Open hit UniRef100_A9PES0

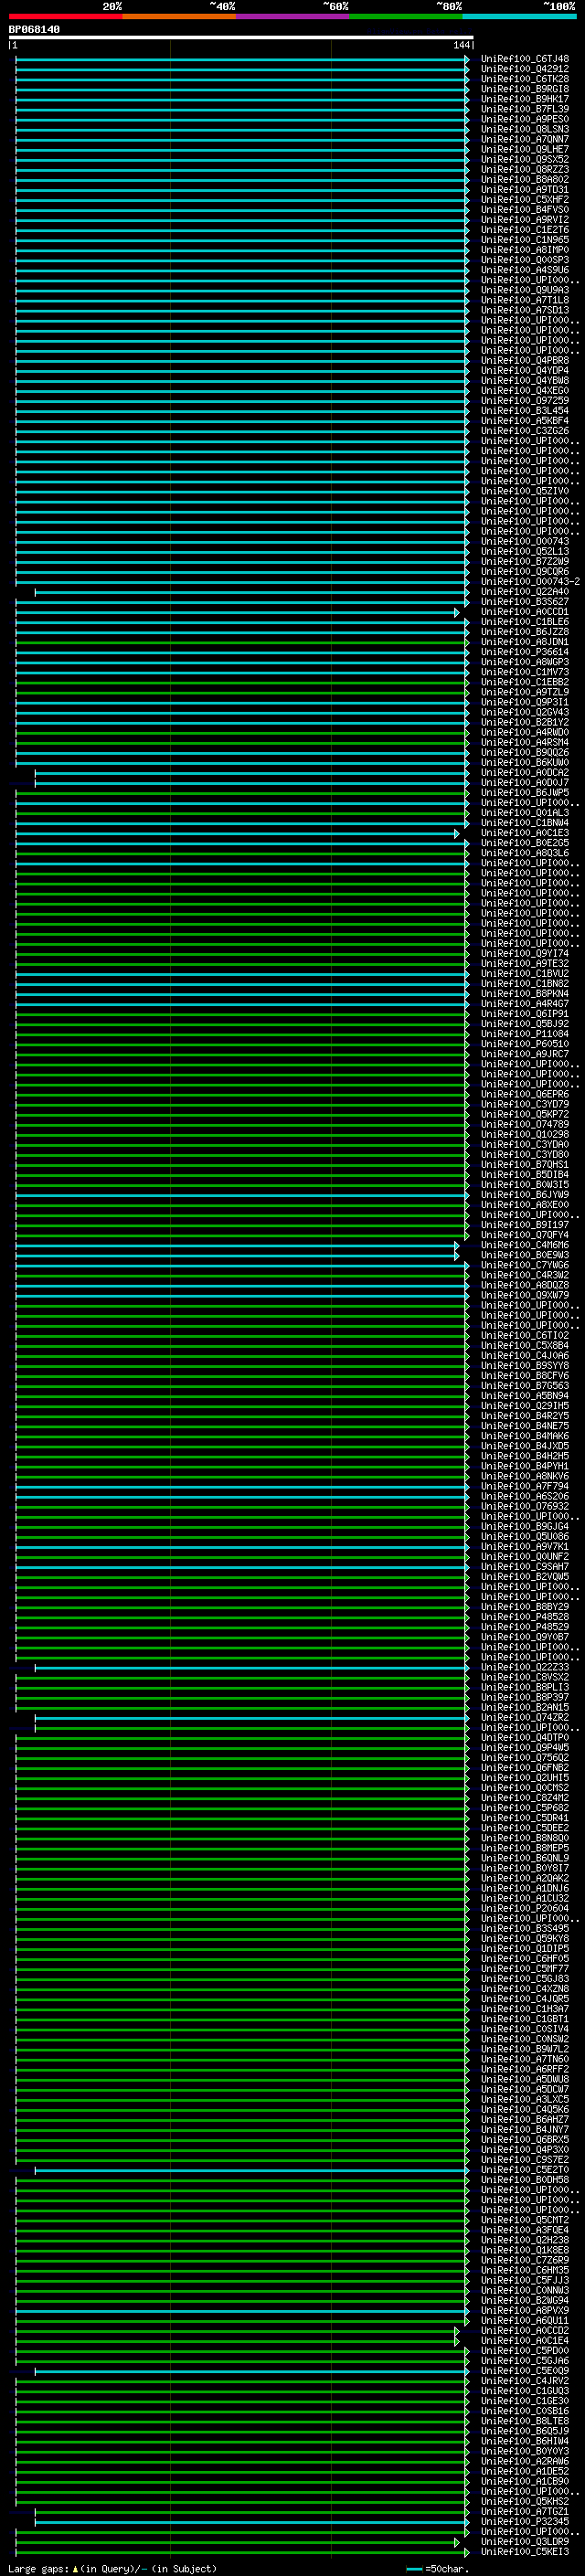524,119
